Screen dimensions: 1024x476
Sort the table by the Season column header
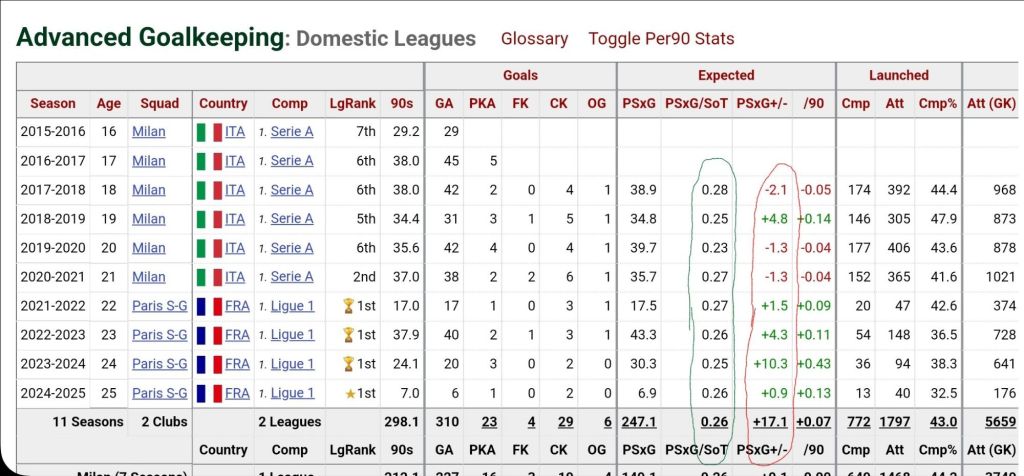[53, 103]
